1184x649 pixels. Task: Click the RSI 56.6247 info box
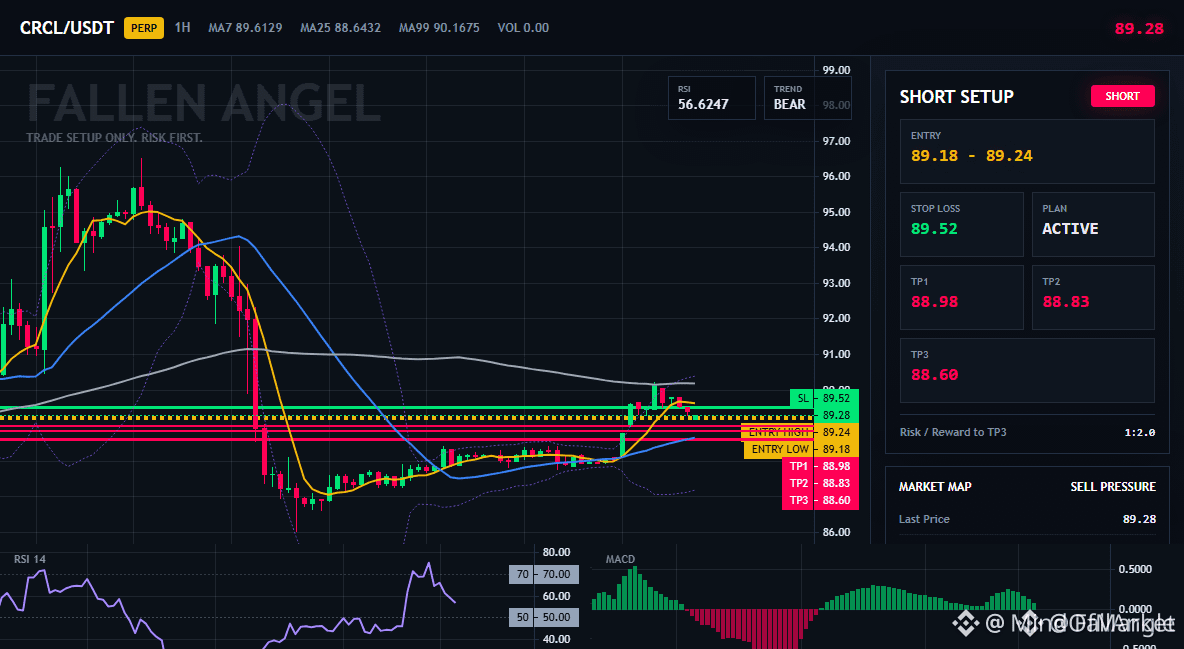711,98
